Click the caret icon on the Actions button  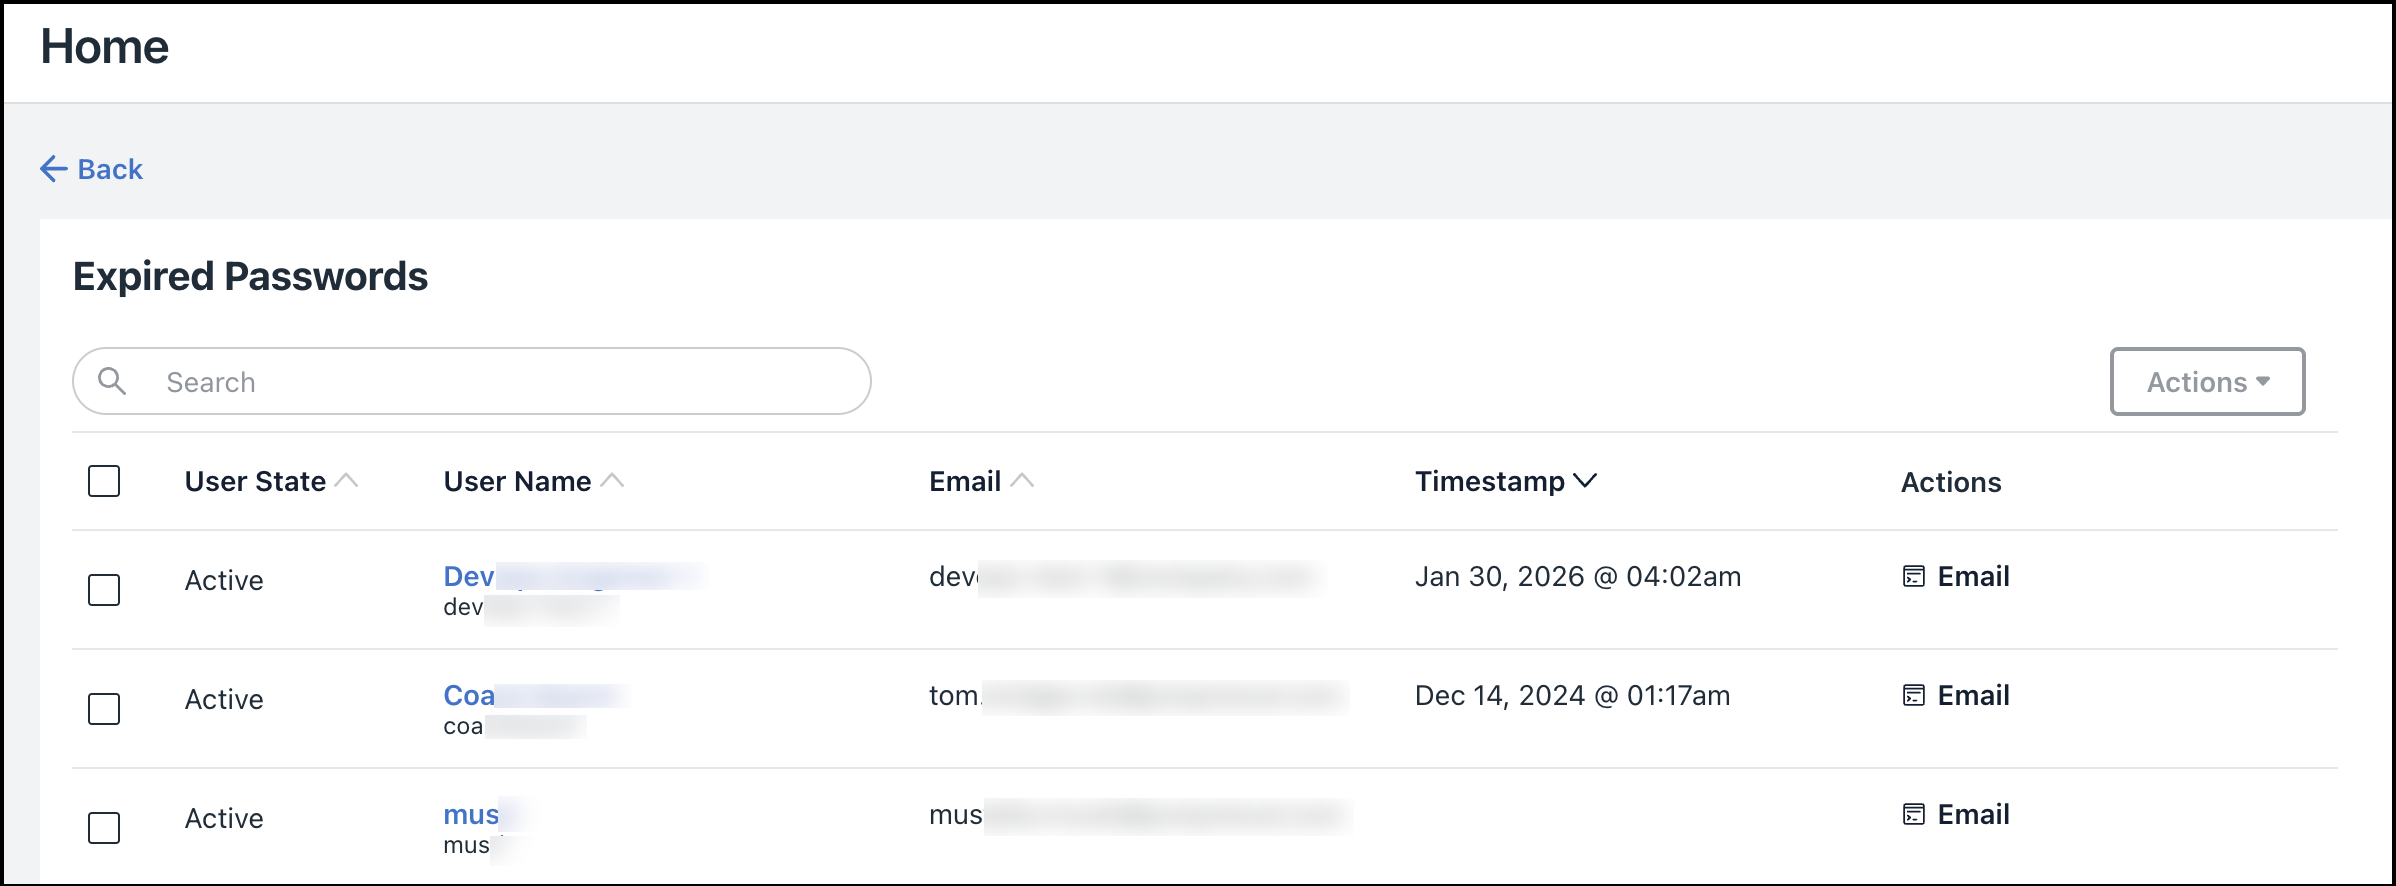(x=2264, y=381)
